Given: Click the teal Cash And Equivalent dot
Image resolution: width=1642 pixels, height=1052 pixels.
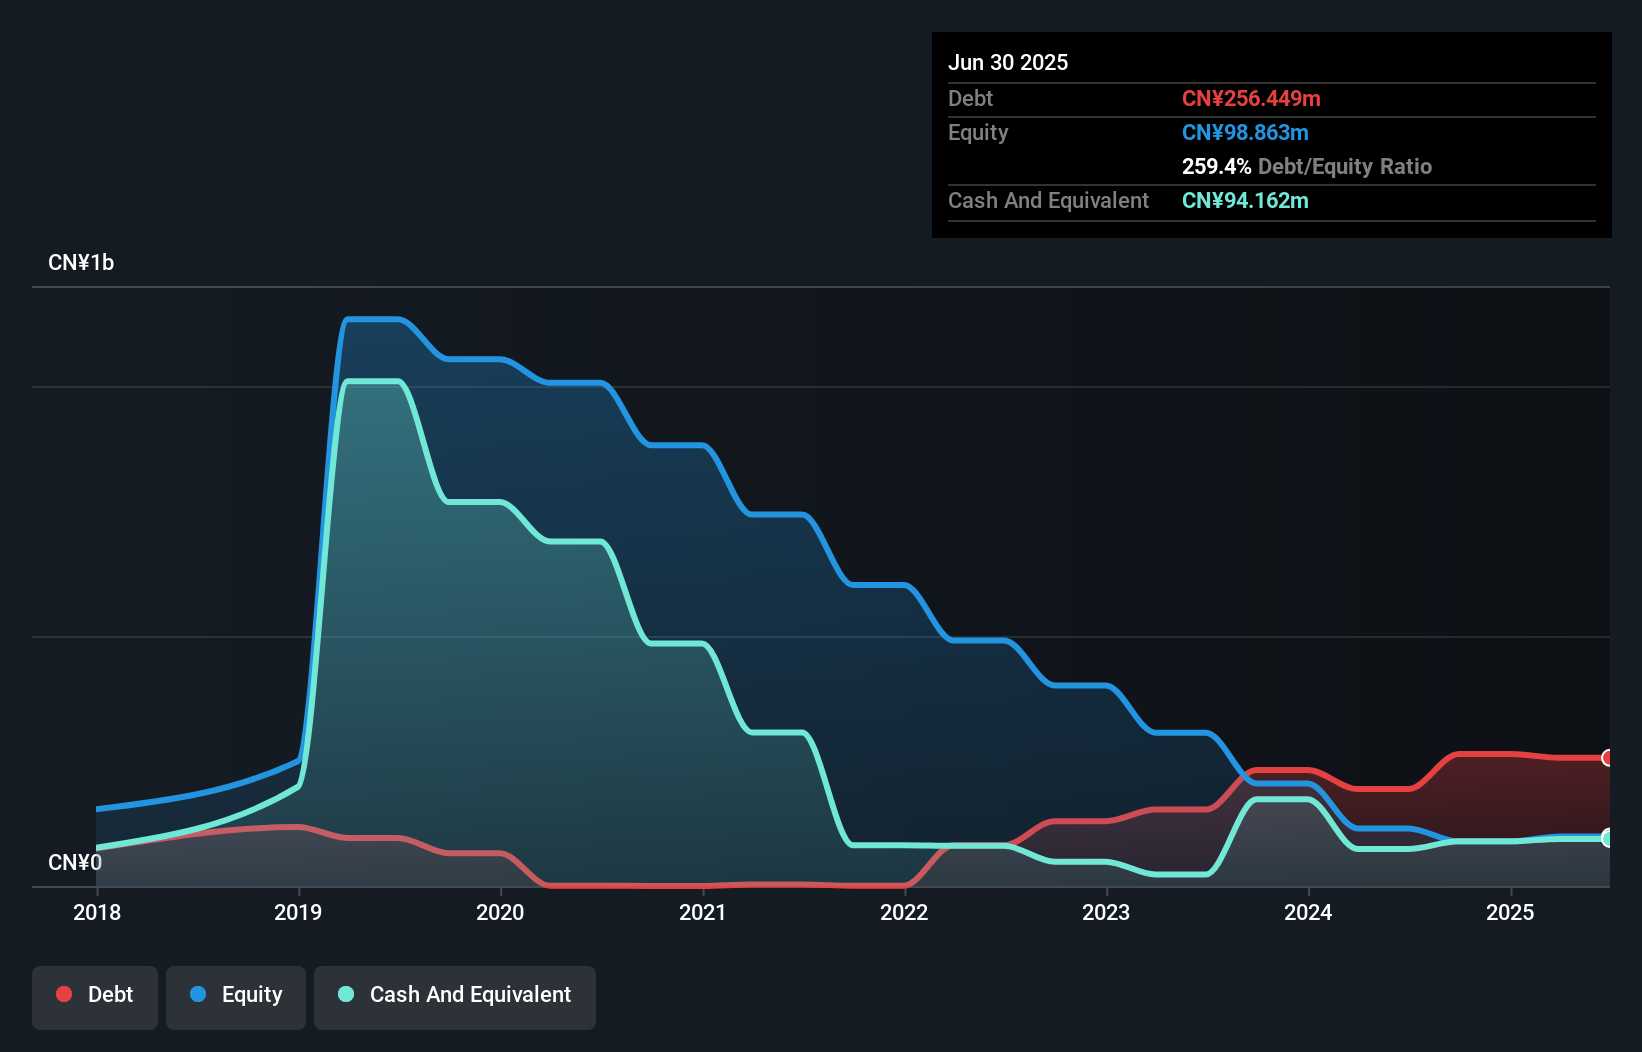Looking at the screenshot, I should tap(345, 994).
